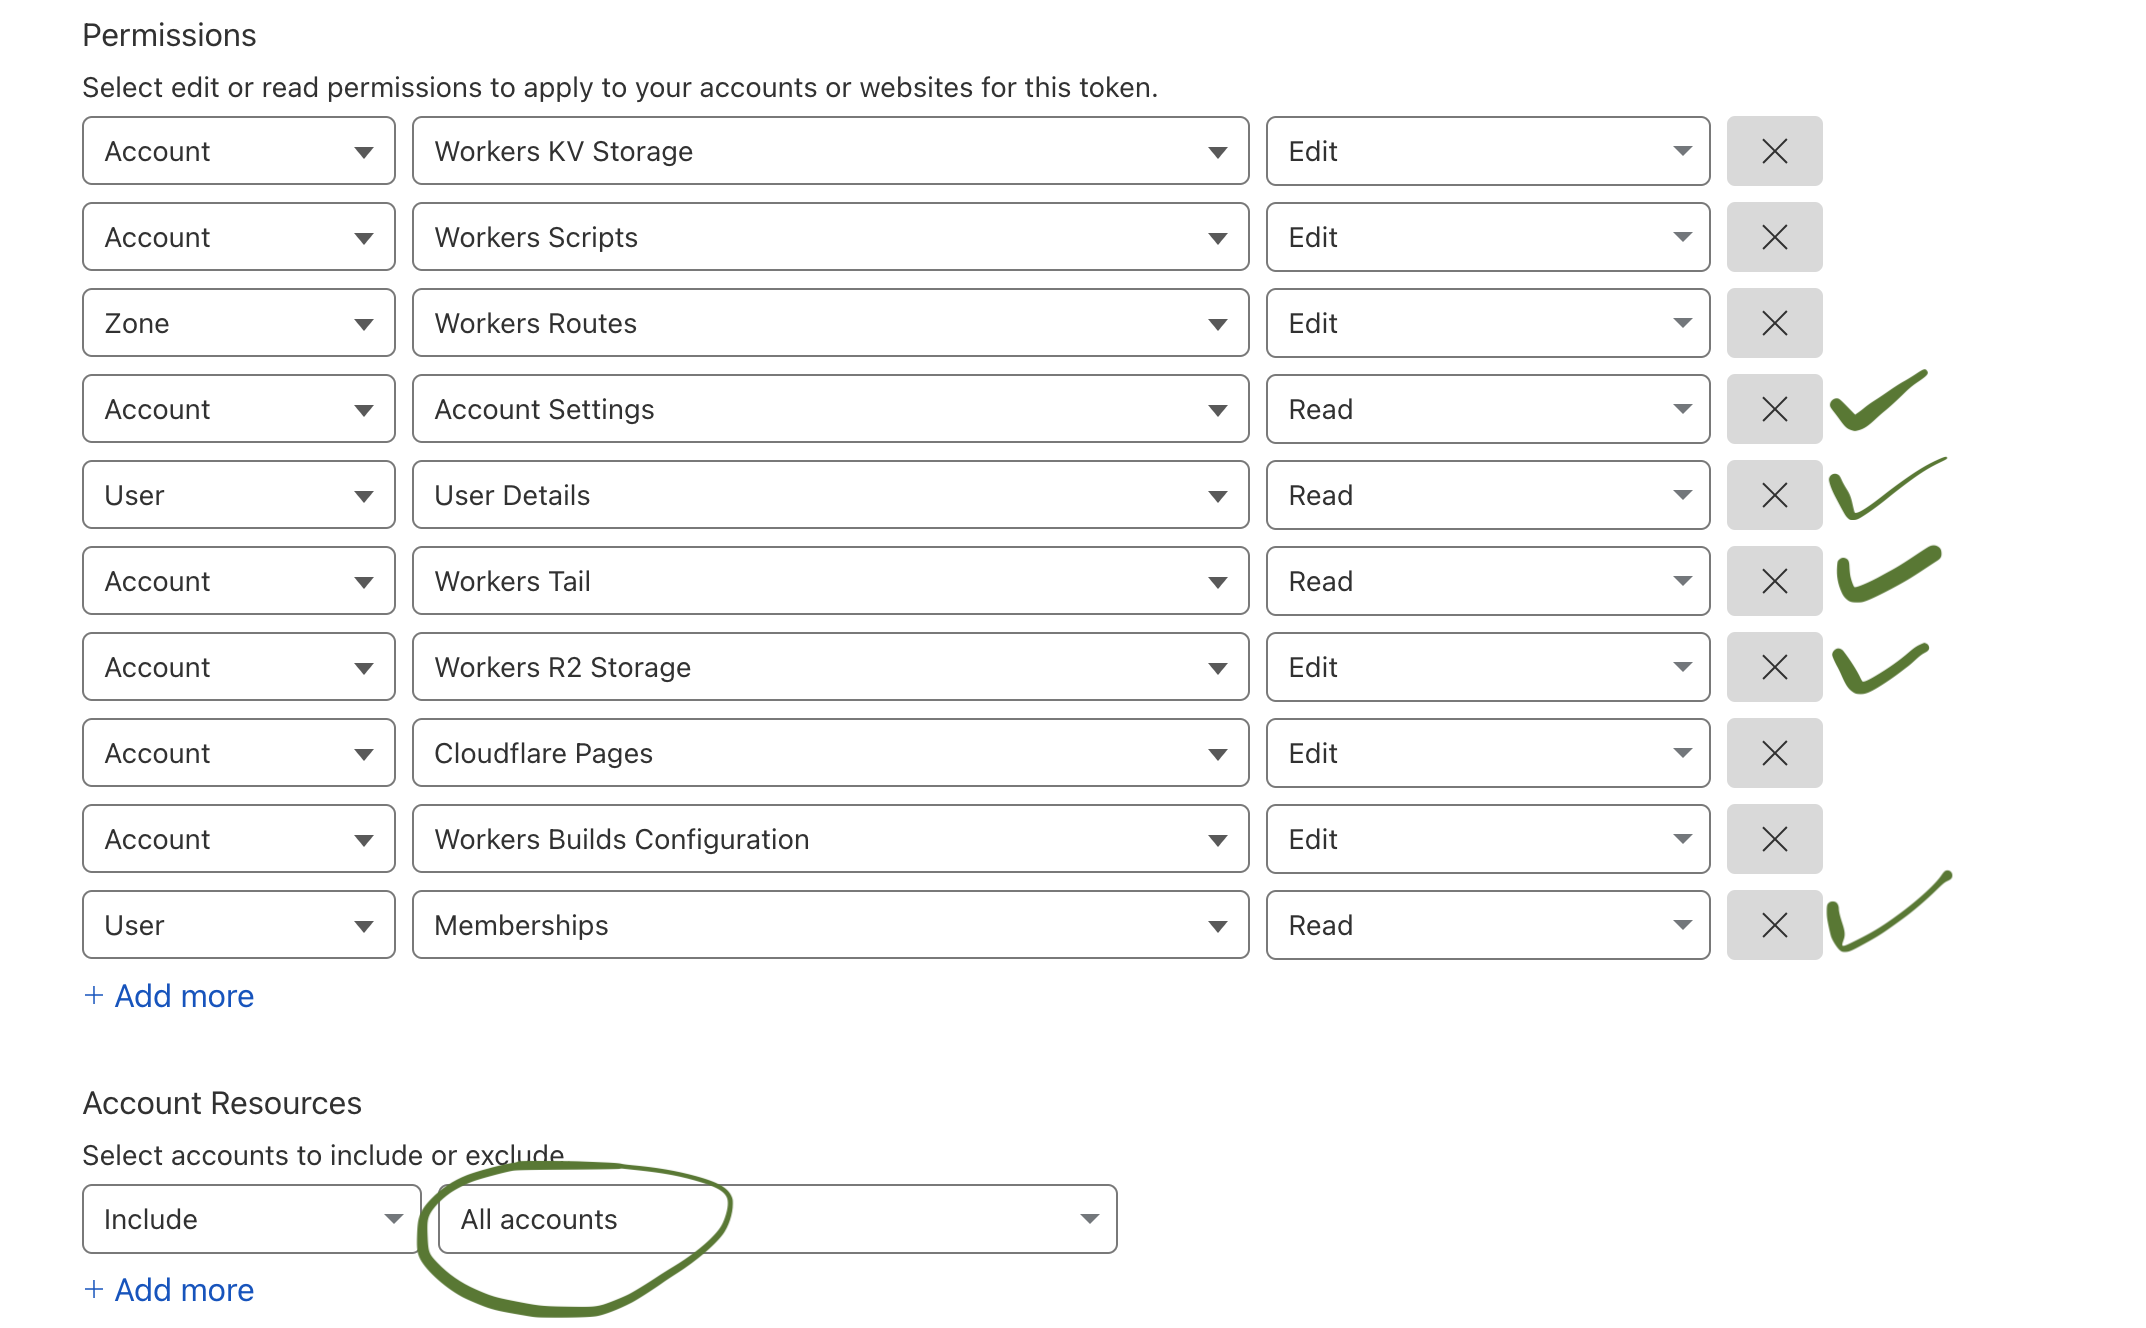Change Edit access level for Cloudflare Pages

coord(1487,753)
